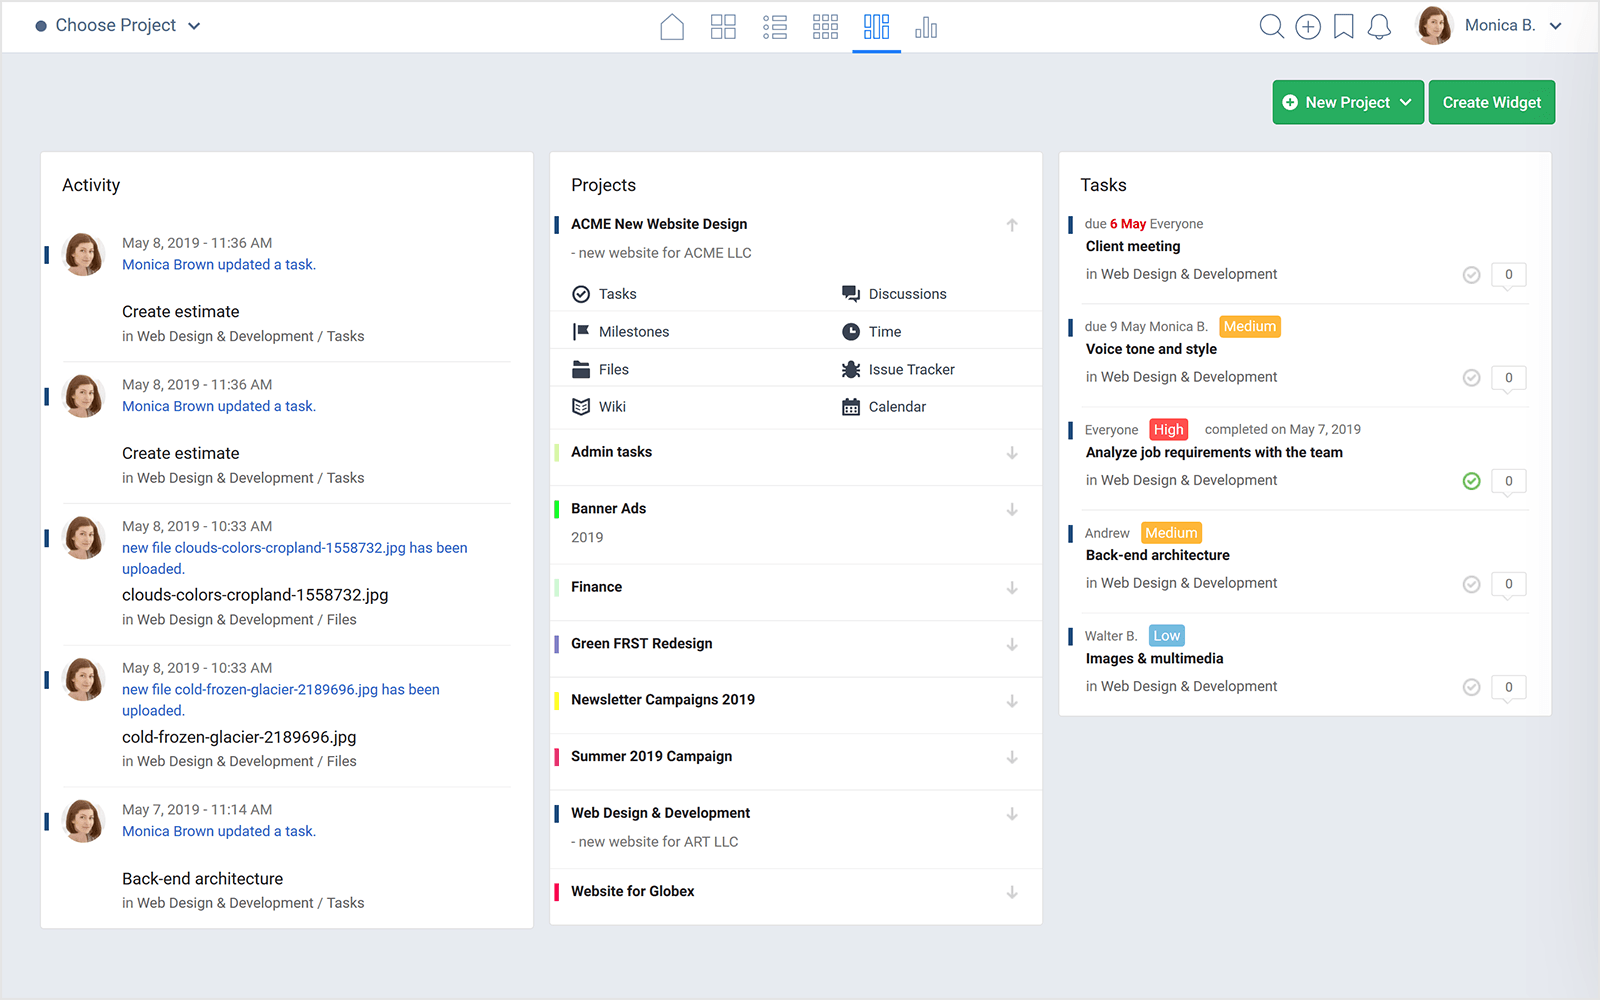Open the New Project dropdown button
Image resolution: width=1600 pixels, height=1000 pixels.
point(1348,102)
